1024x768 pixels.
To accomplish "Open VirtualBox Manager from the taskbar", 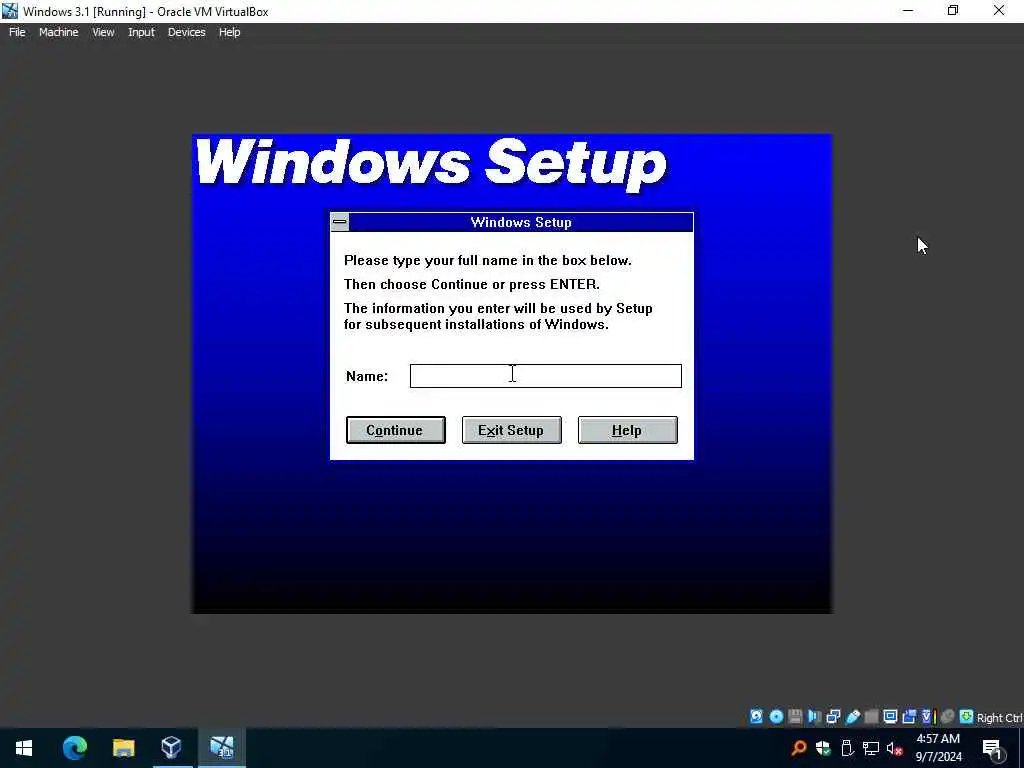I will [171, 748].
